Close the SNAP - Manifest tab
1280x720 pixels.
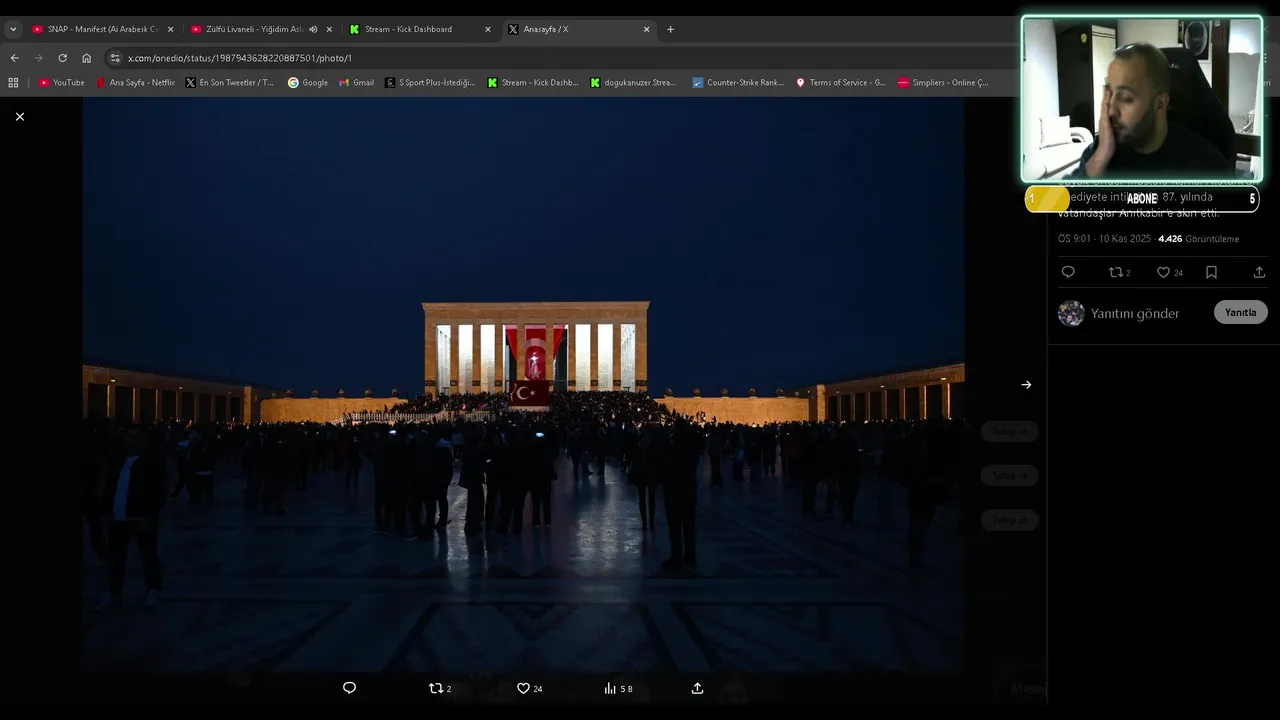pos(170,29)
